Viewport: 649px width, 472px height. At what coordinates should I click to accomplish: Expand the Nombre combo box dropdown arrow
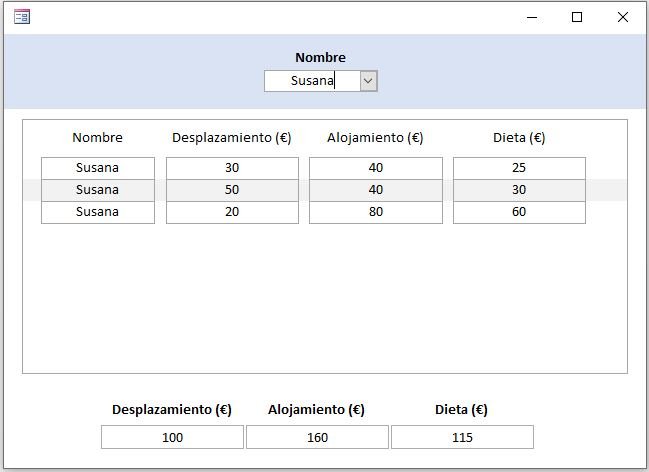click(x=368, y=81)
